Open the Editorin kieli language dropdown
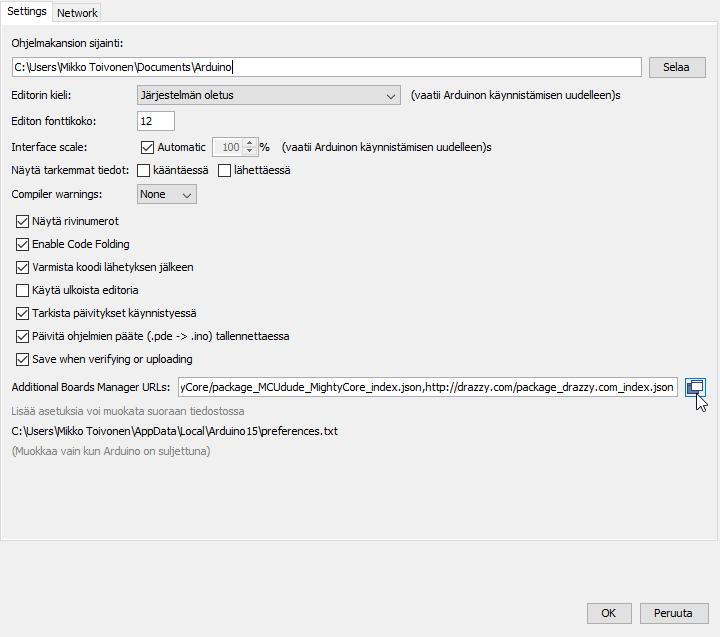 click(269, 95)
